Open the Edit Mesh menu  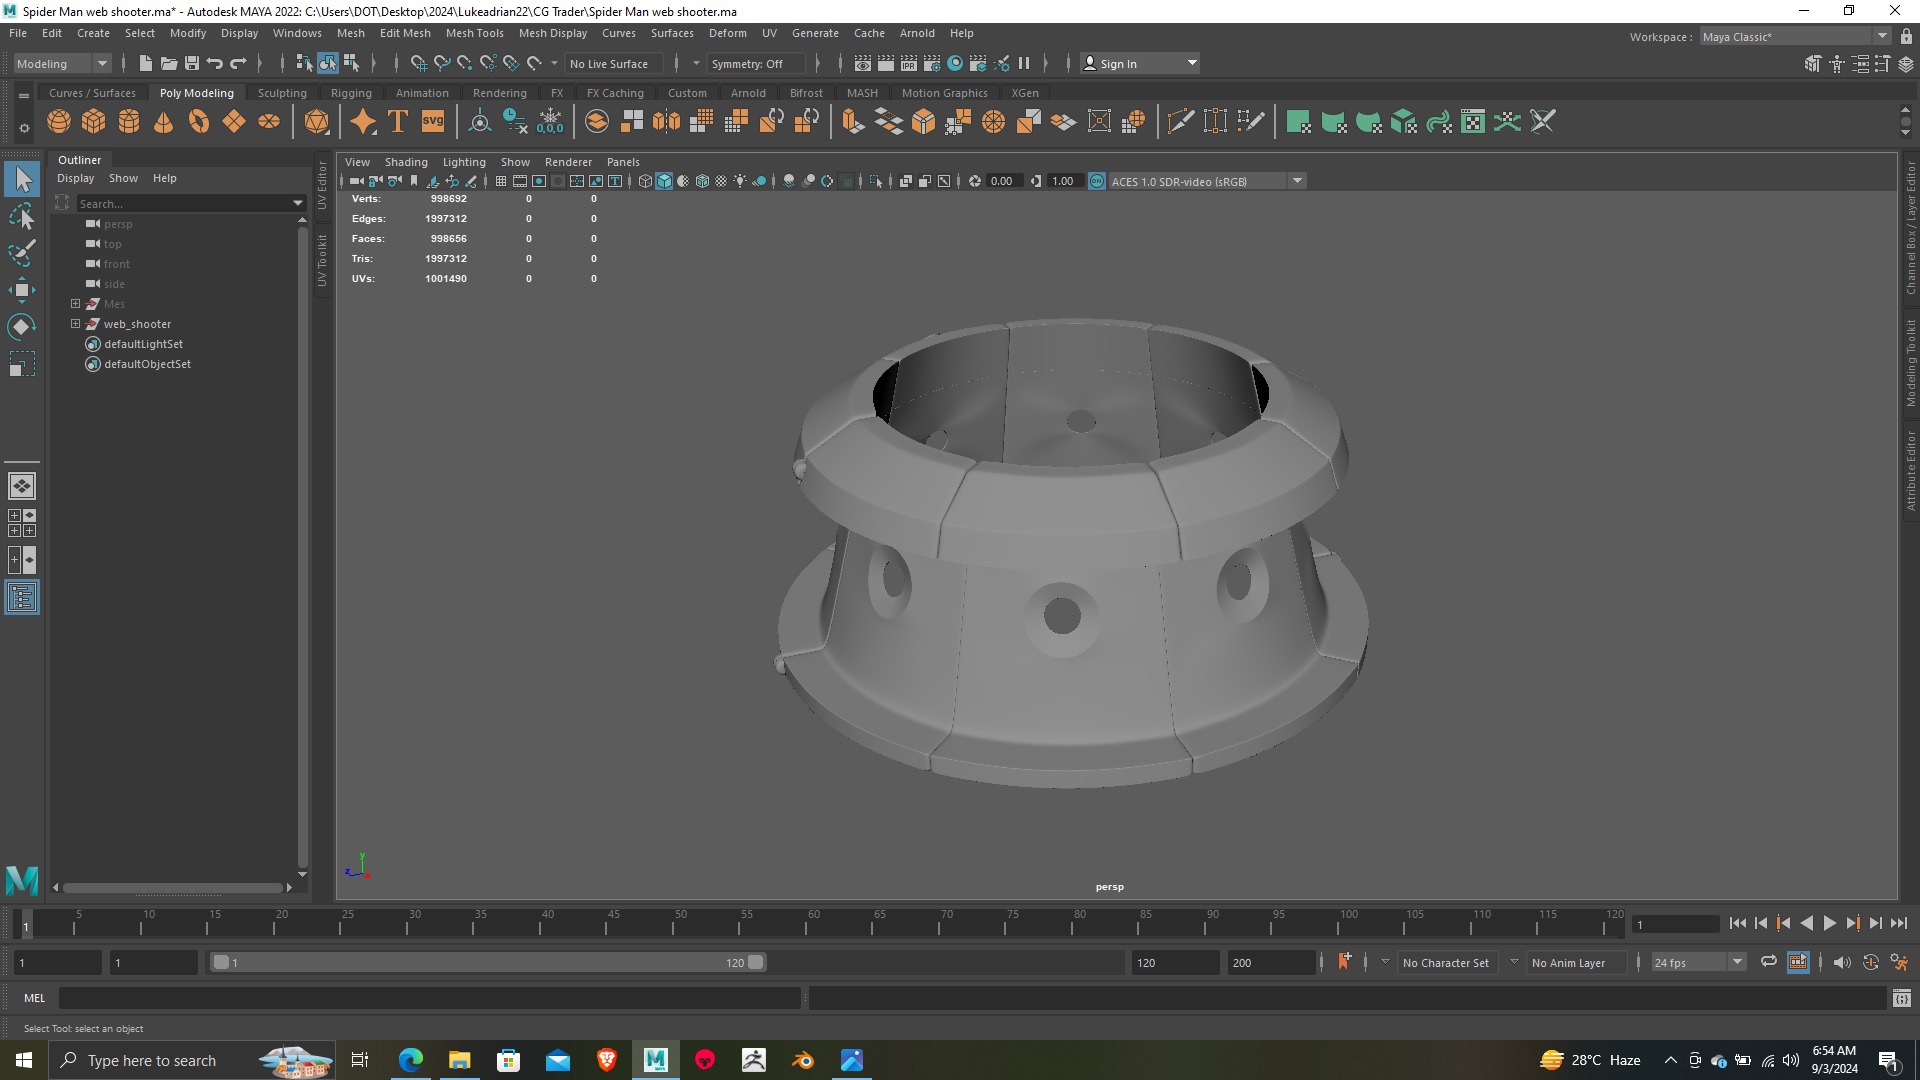click(x=405, y=33)
